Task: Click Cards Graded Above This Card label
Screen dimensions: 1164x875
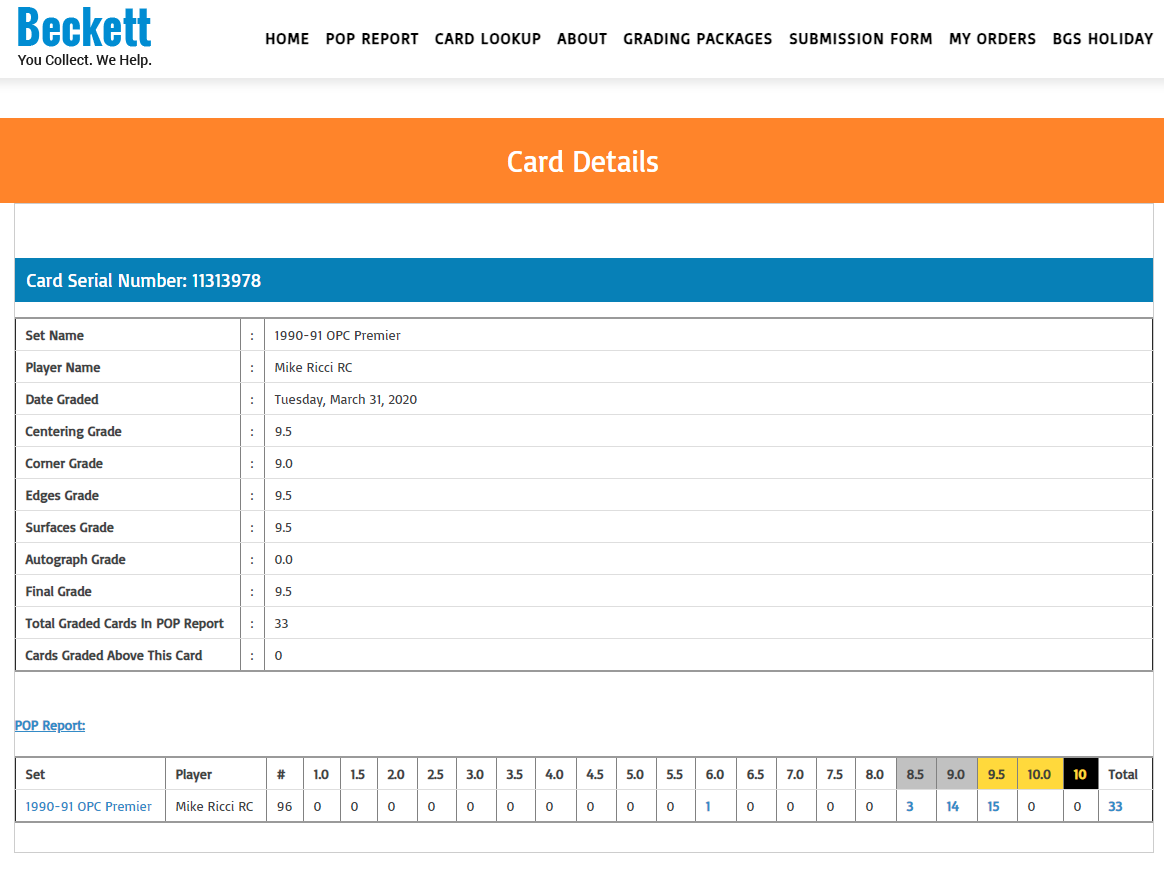Action: click(114, 655)
